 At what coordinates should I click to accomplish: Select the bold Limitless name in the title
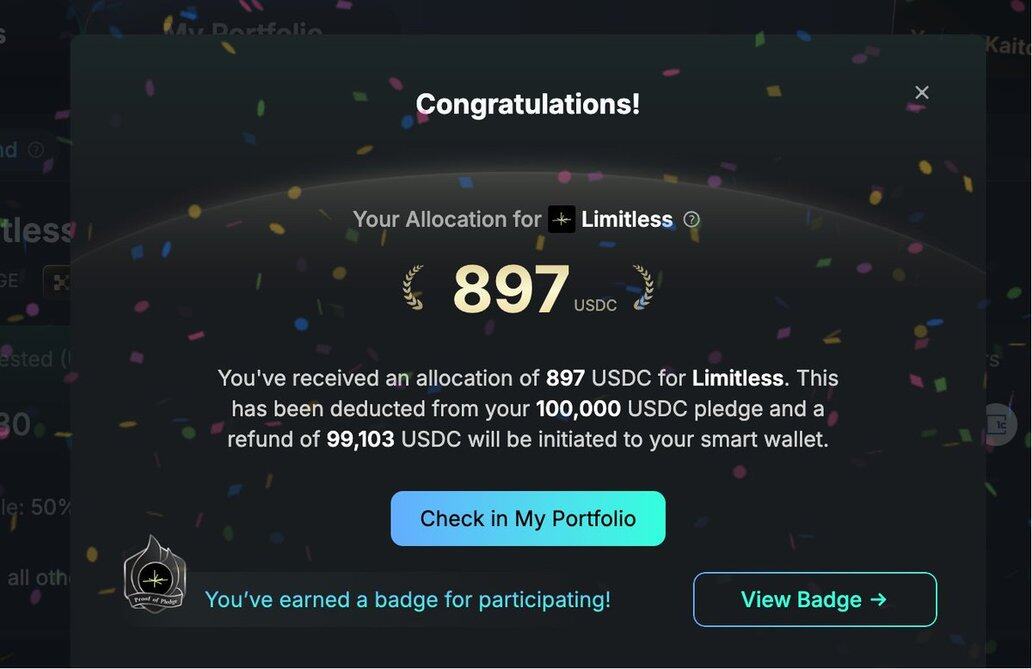click(x=627, y=220)
